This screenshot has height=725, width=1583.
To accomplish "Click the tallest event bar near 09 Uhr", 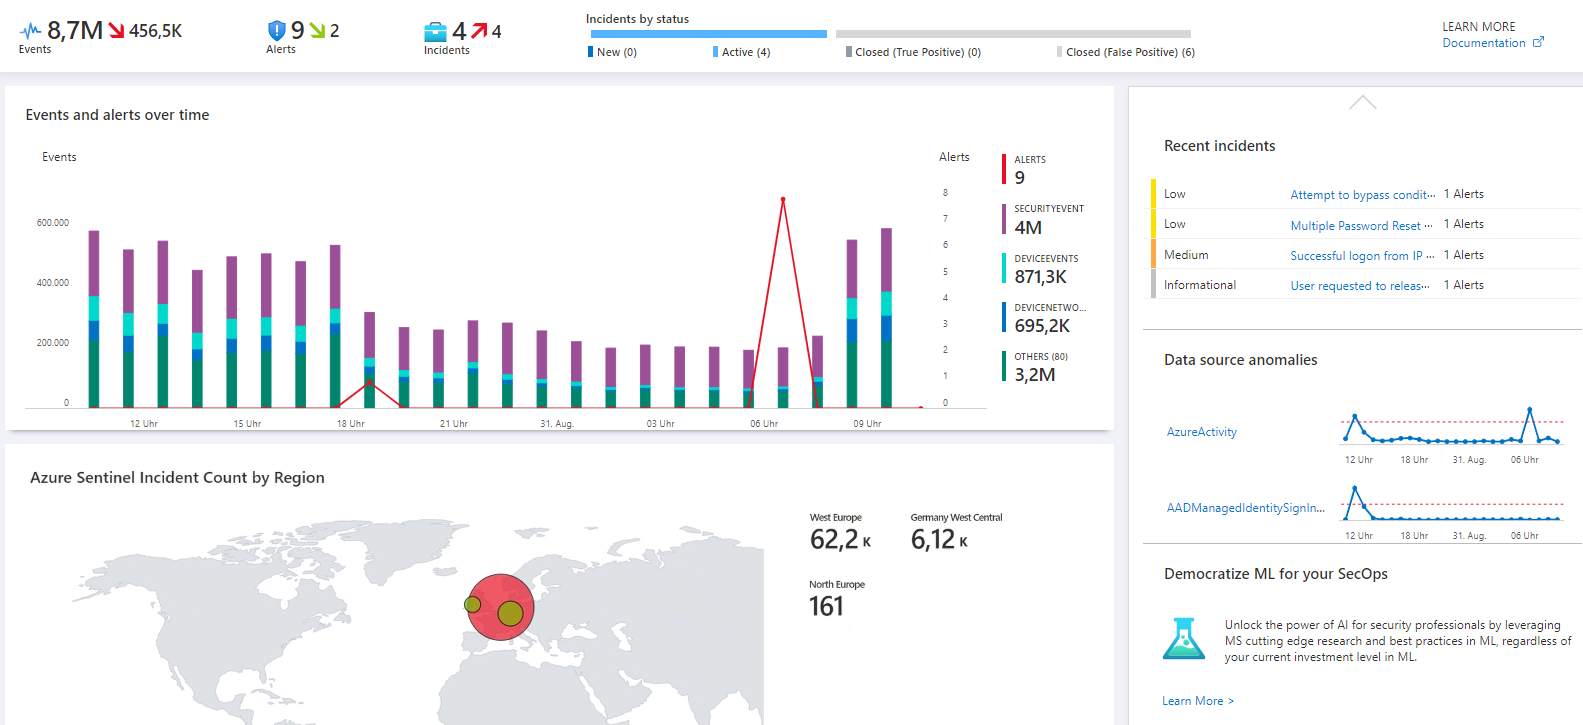I will pyautogui.click(x=886, y=318).
